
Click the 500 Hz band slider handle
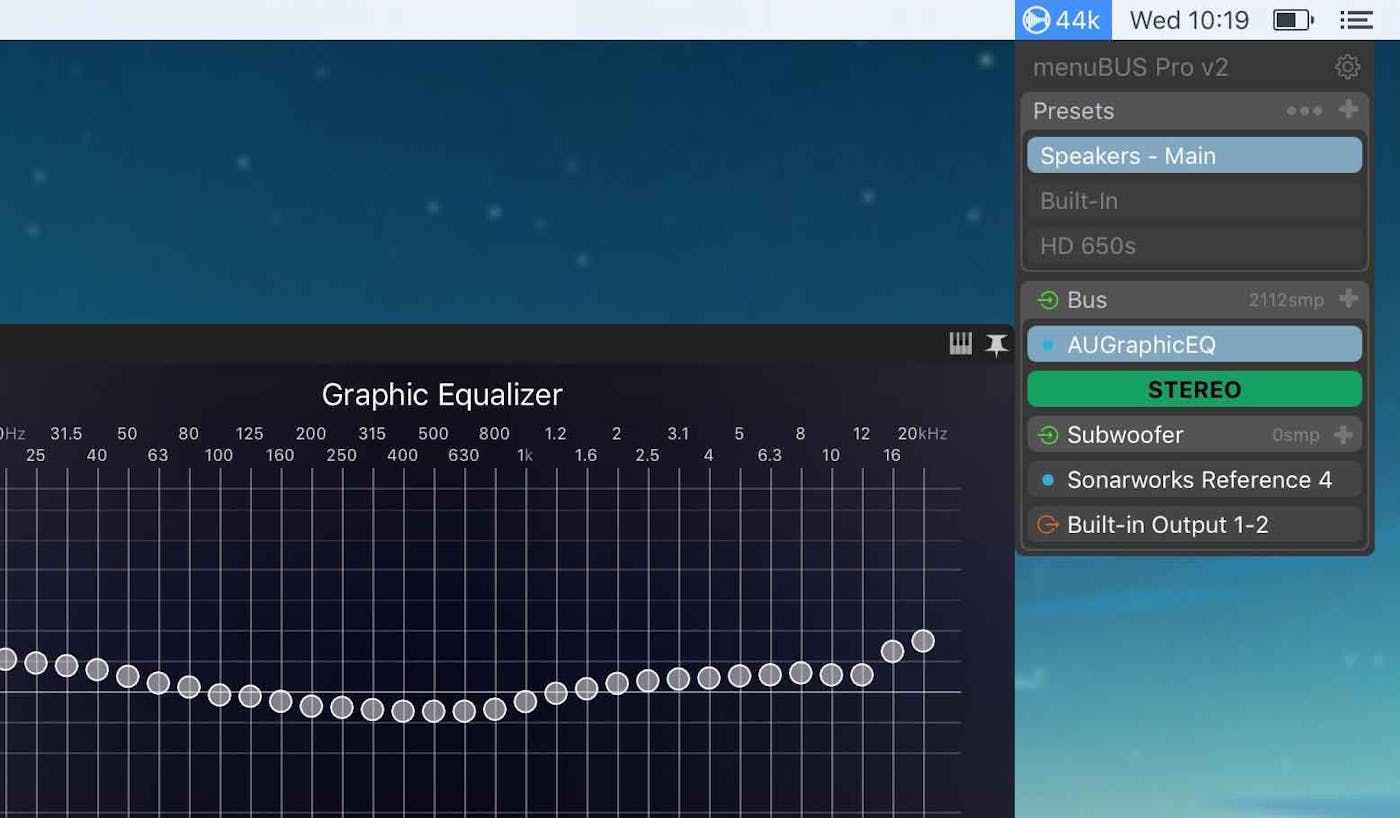coord(433,710)
